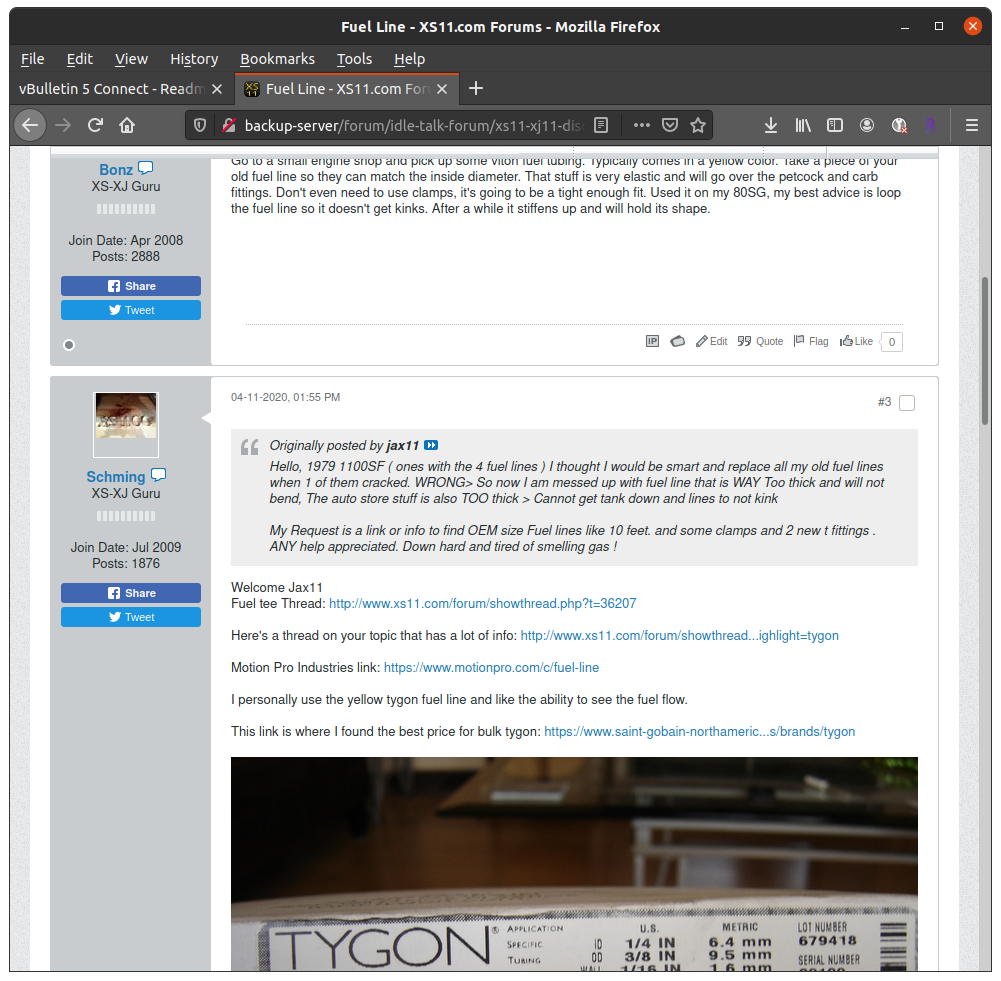Click Quote on Bonz's post
Image resolution: width=1001 pixels, height=981 pixels.
pyautogui.click(x=761, y=341)
